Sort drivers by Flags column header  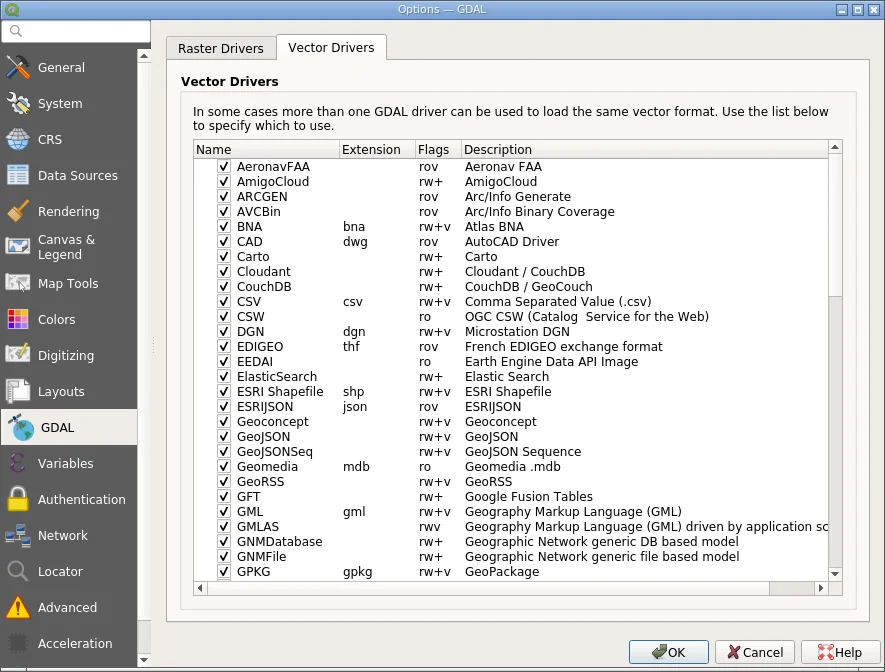pos(437,150)
